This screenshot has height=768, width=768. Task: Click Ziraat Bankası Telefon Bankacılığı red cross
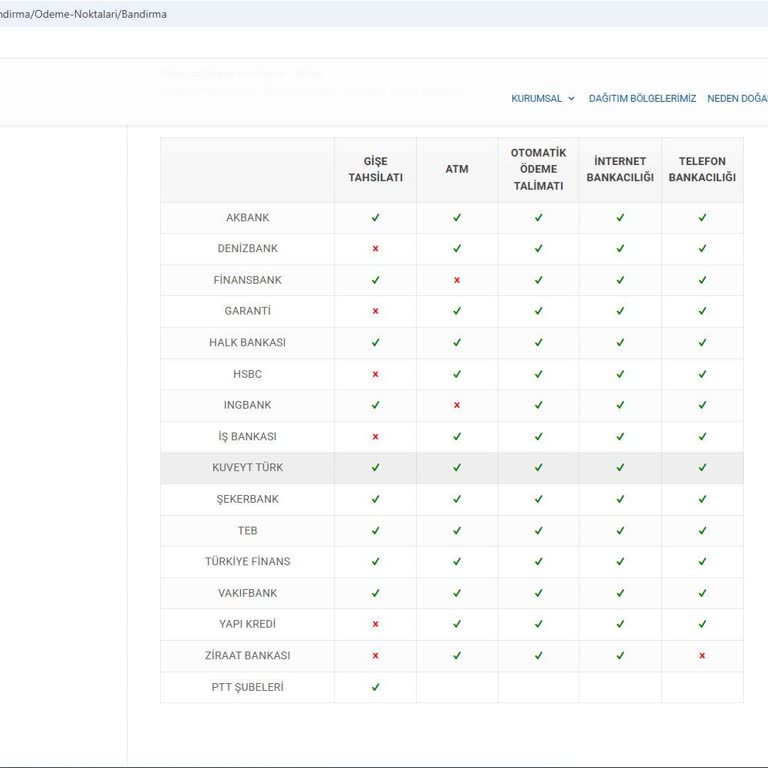click(702, 656)
